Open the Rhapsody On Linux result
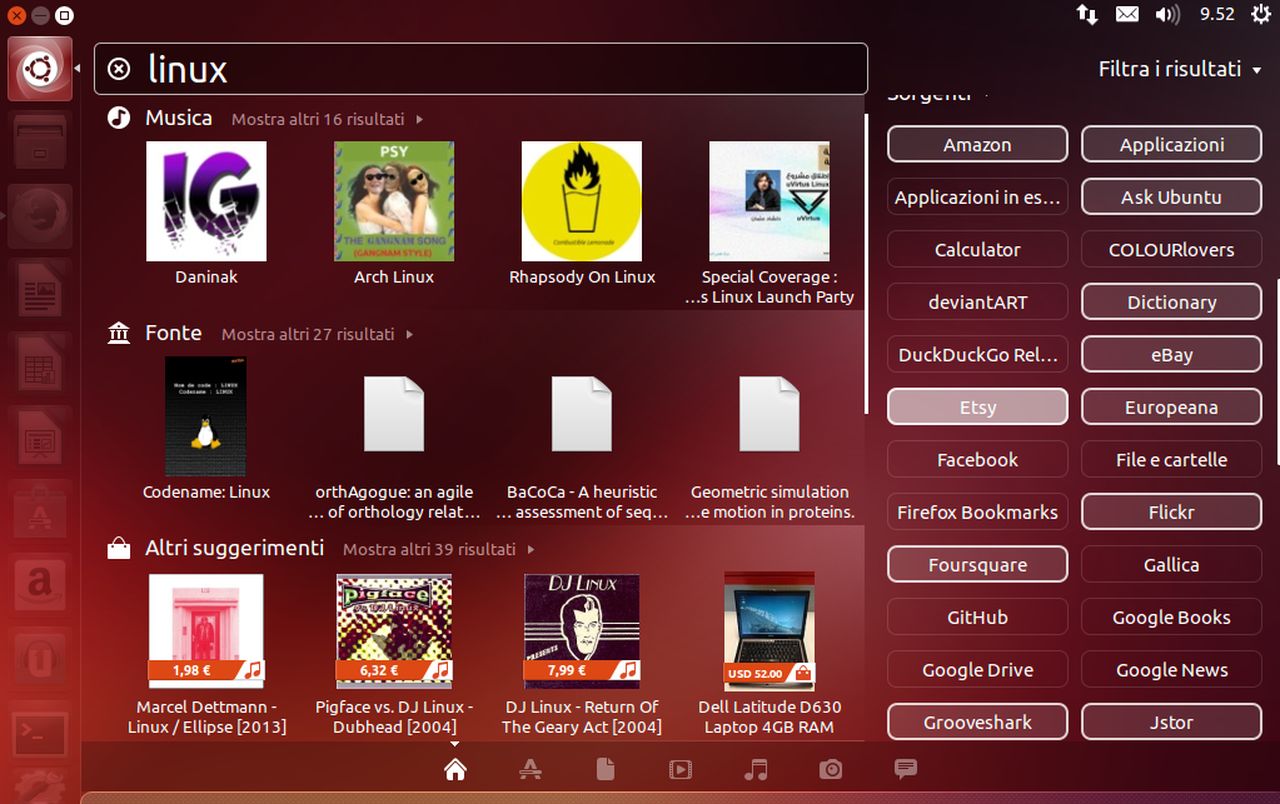The height and width of the screenshot is (804, 1280). (582, 213)
